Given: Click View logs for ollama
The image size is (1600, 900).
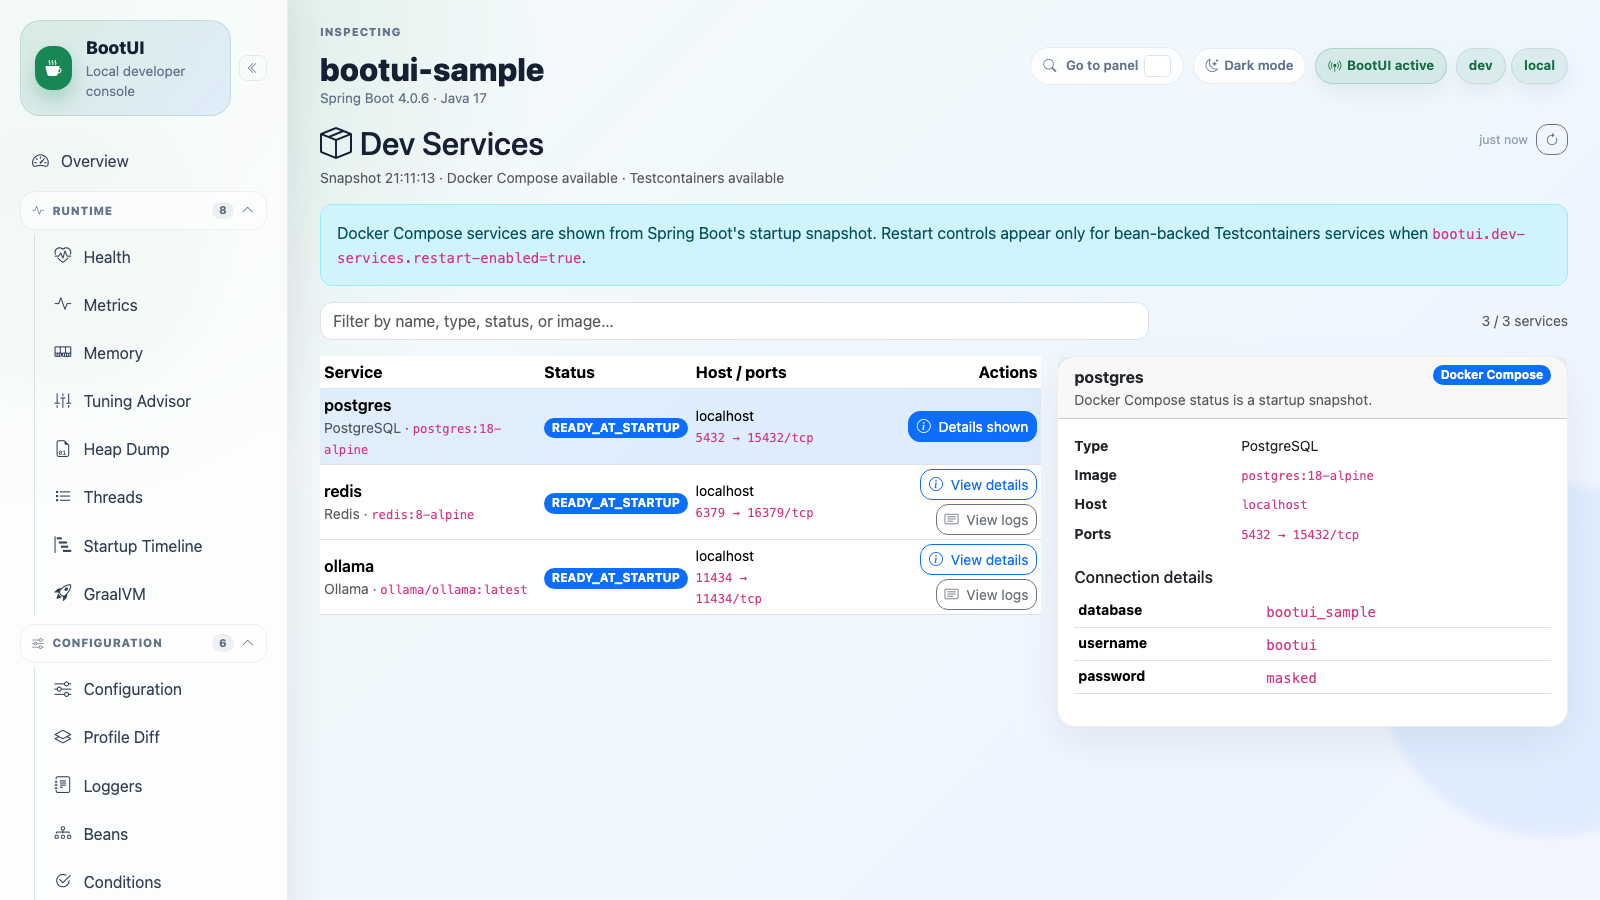Looking at the screenshot, I should click(986, 595).
